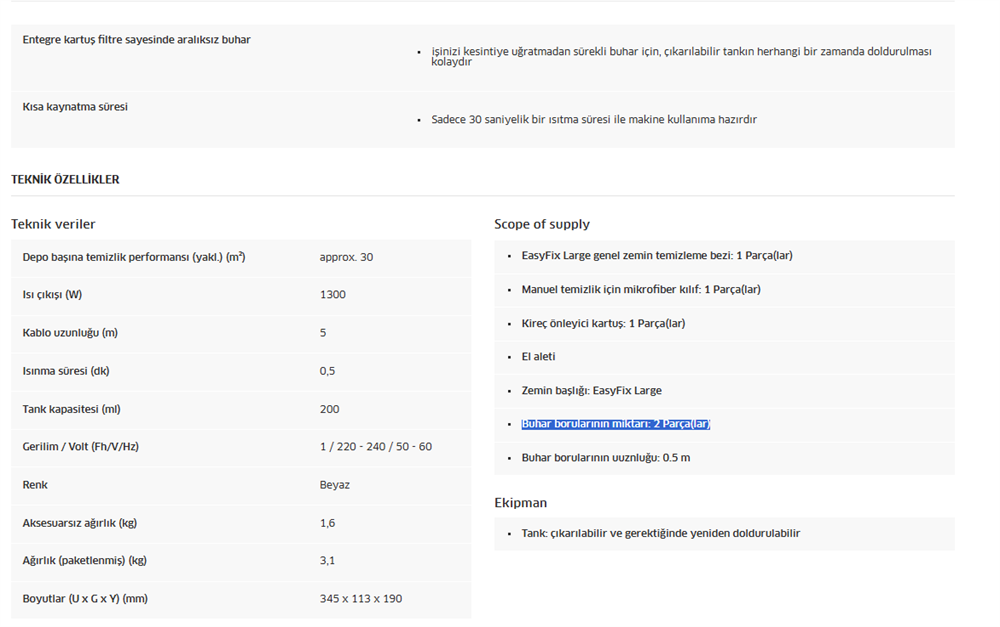Image resolution: width=1000 pixels, height=627 pixels.
Task: Click the El aleti list item
Action: [x=538, y=357]
